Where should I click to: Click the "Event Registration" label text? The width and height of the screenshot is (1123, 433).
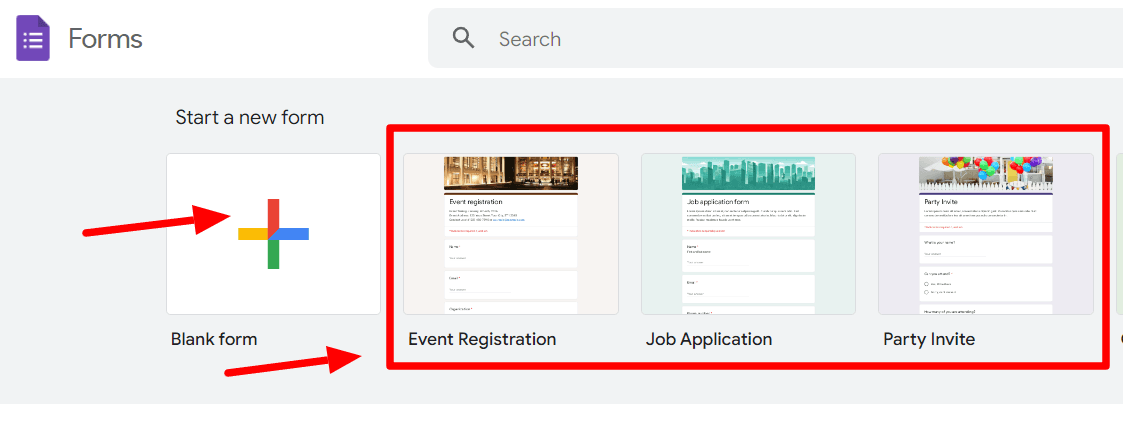[x=482, y=339]
